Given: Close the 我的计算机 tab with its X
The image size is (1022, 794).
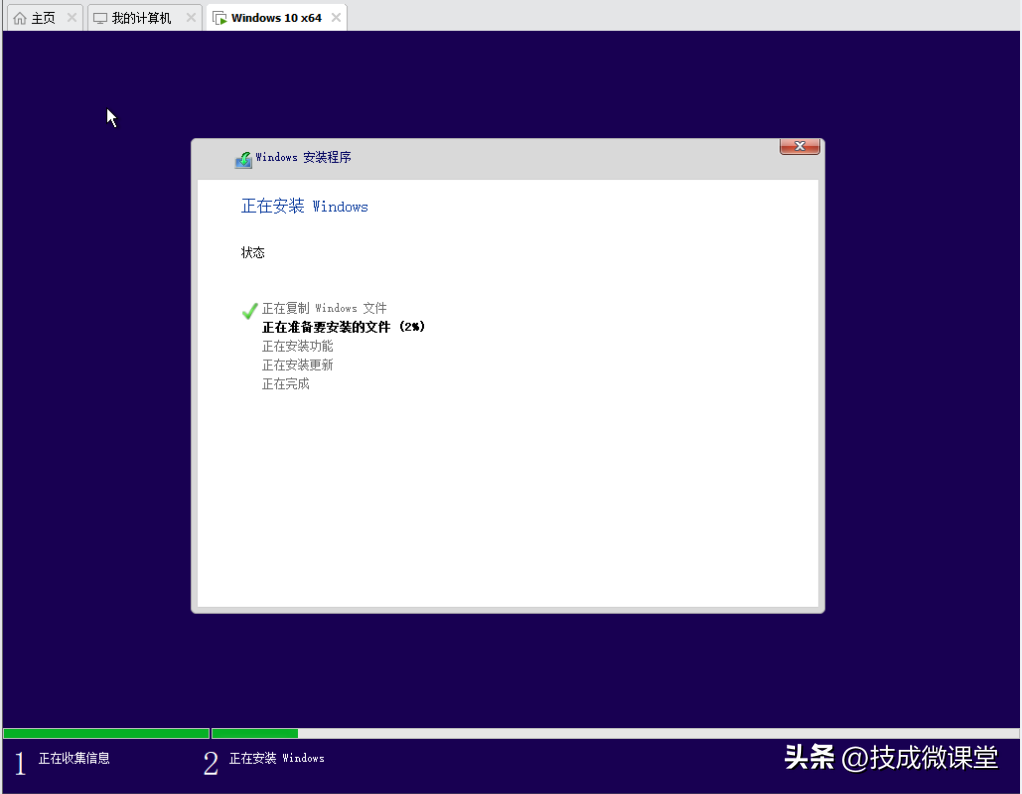Looking at the screenshot, I should coord(190,18).
